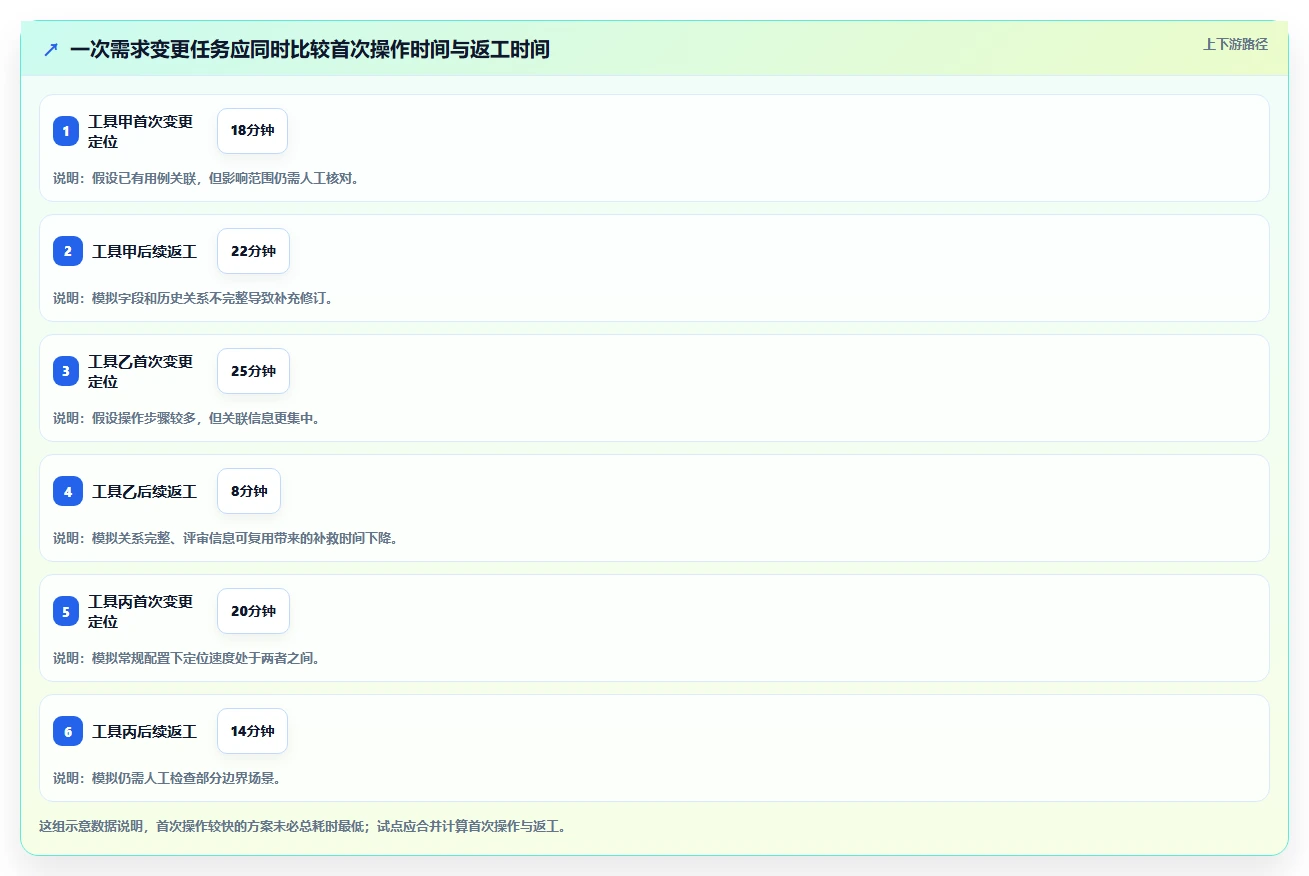This screenshot has width=1309, height=876.
Task: Click the 14分钟 time chip
Action: (x=252, y=731)
